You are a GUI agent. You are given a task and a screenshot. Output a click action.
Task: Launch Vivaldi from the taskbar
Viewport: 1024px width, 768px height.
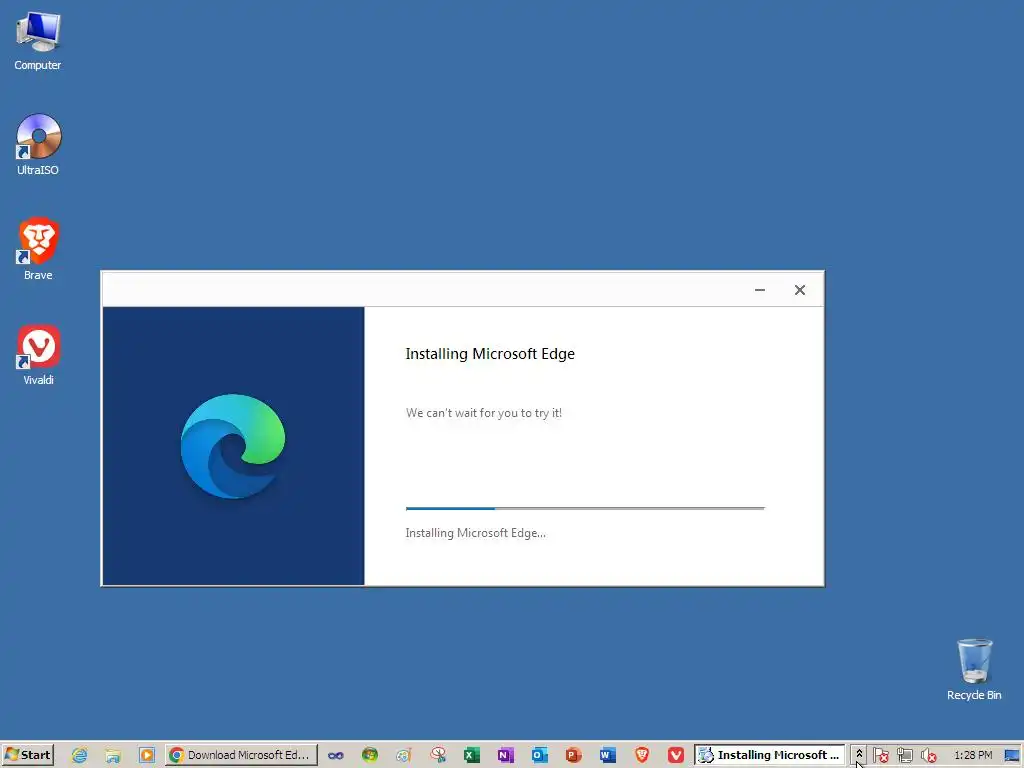tap(676, 756)
